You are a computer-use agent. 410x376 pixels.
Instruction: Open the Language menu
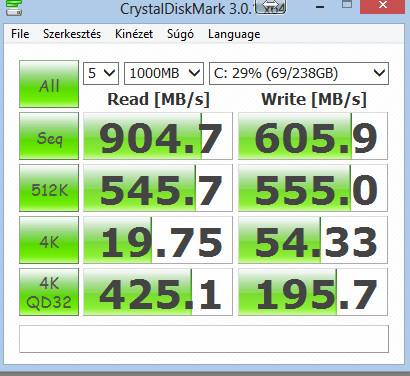[x=234, y=34]
